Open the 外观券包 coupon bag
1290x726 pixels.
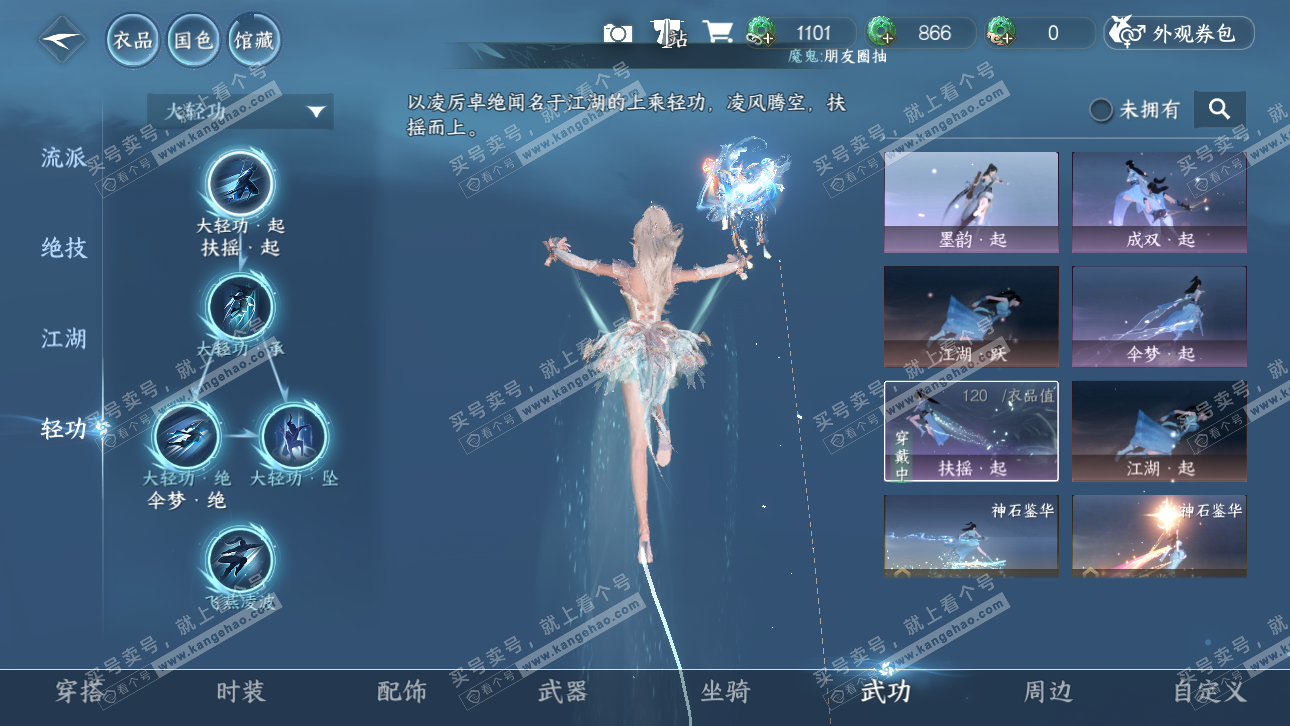[x=1179, y=33]
